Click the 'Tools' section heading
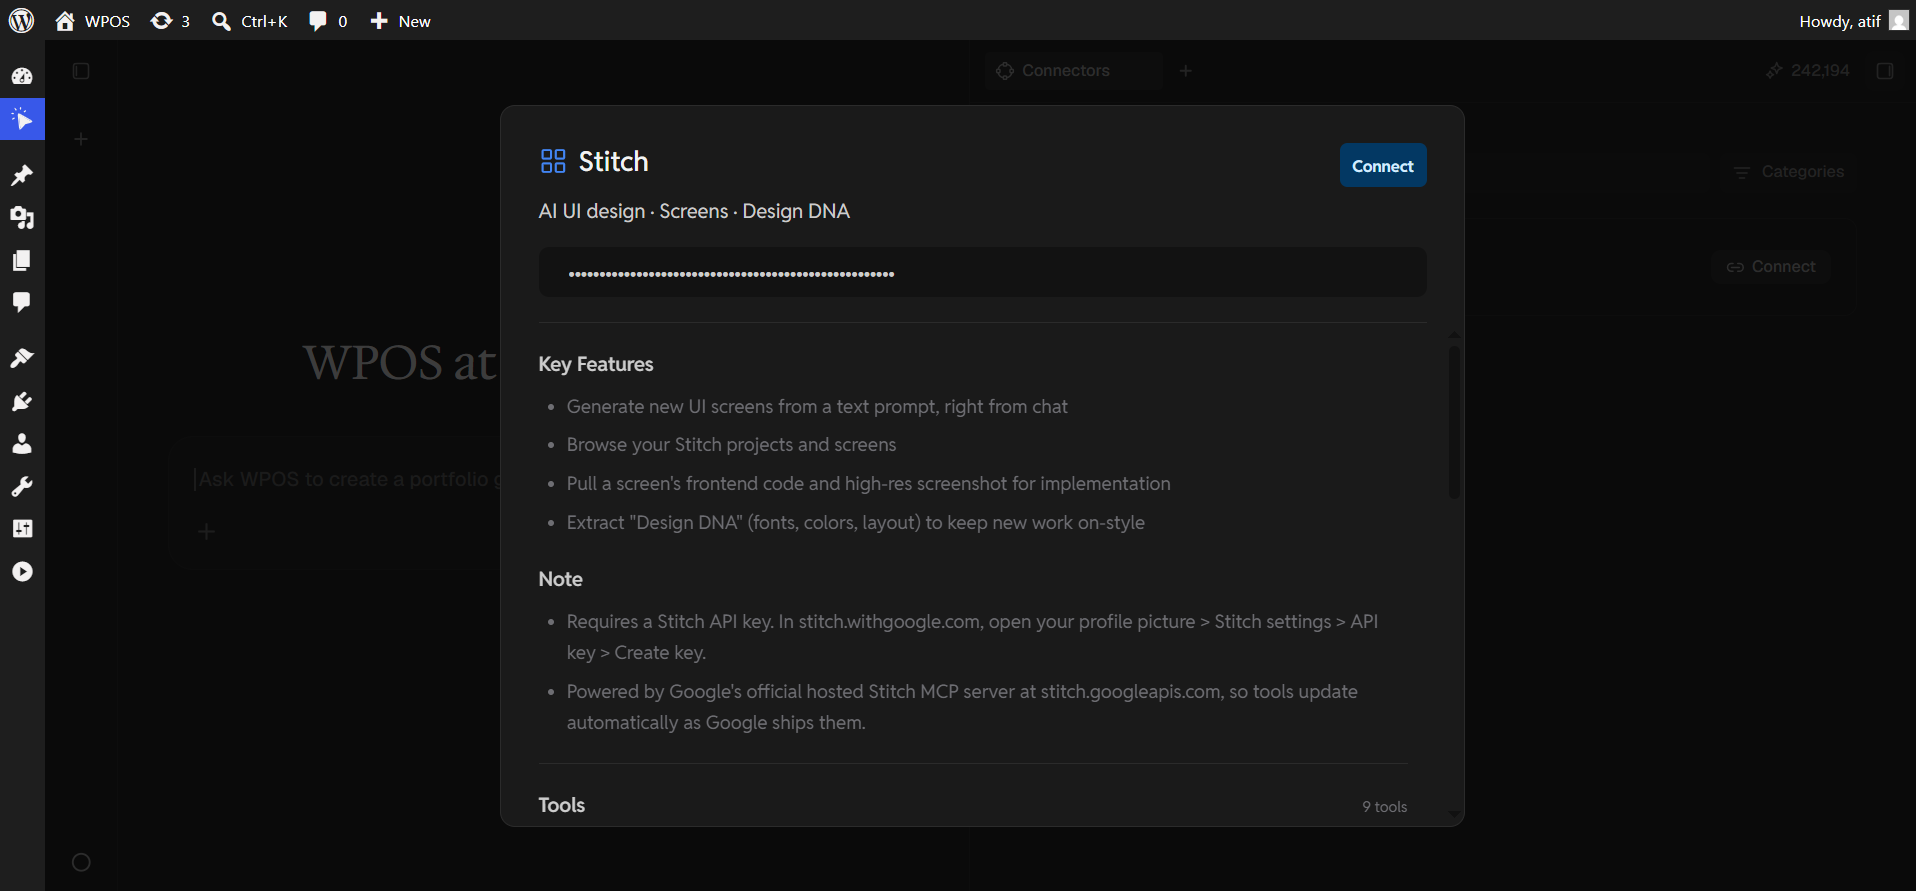The image size is (1916, 891). coord(562,805)
